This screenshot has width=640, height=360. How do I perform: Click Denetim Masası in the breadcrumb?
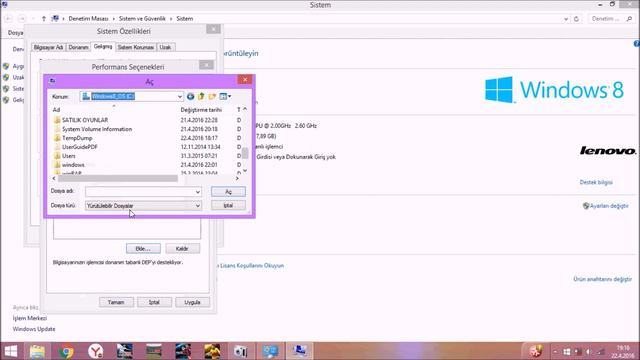pyautogui.click(x=88, y=19)
